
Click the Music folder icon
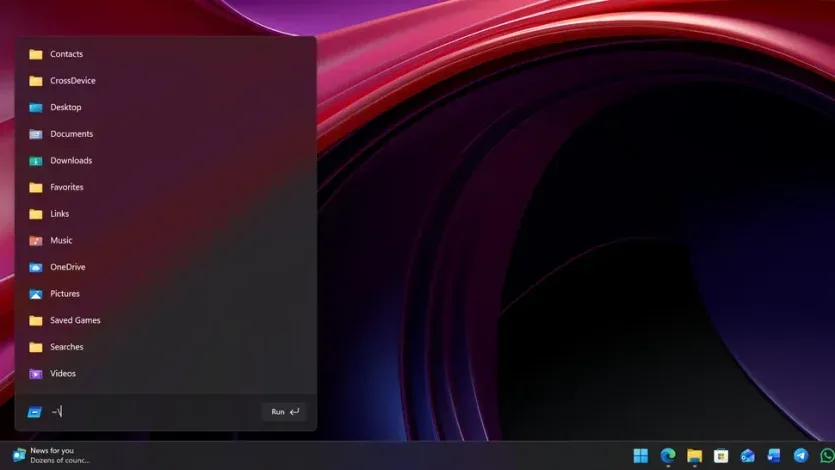(x=36, y=241)
